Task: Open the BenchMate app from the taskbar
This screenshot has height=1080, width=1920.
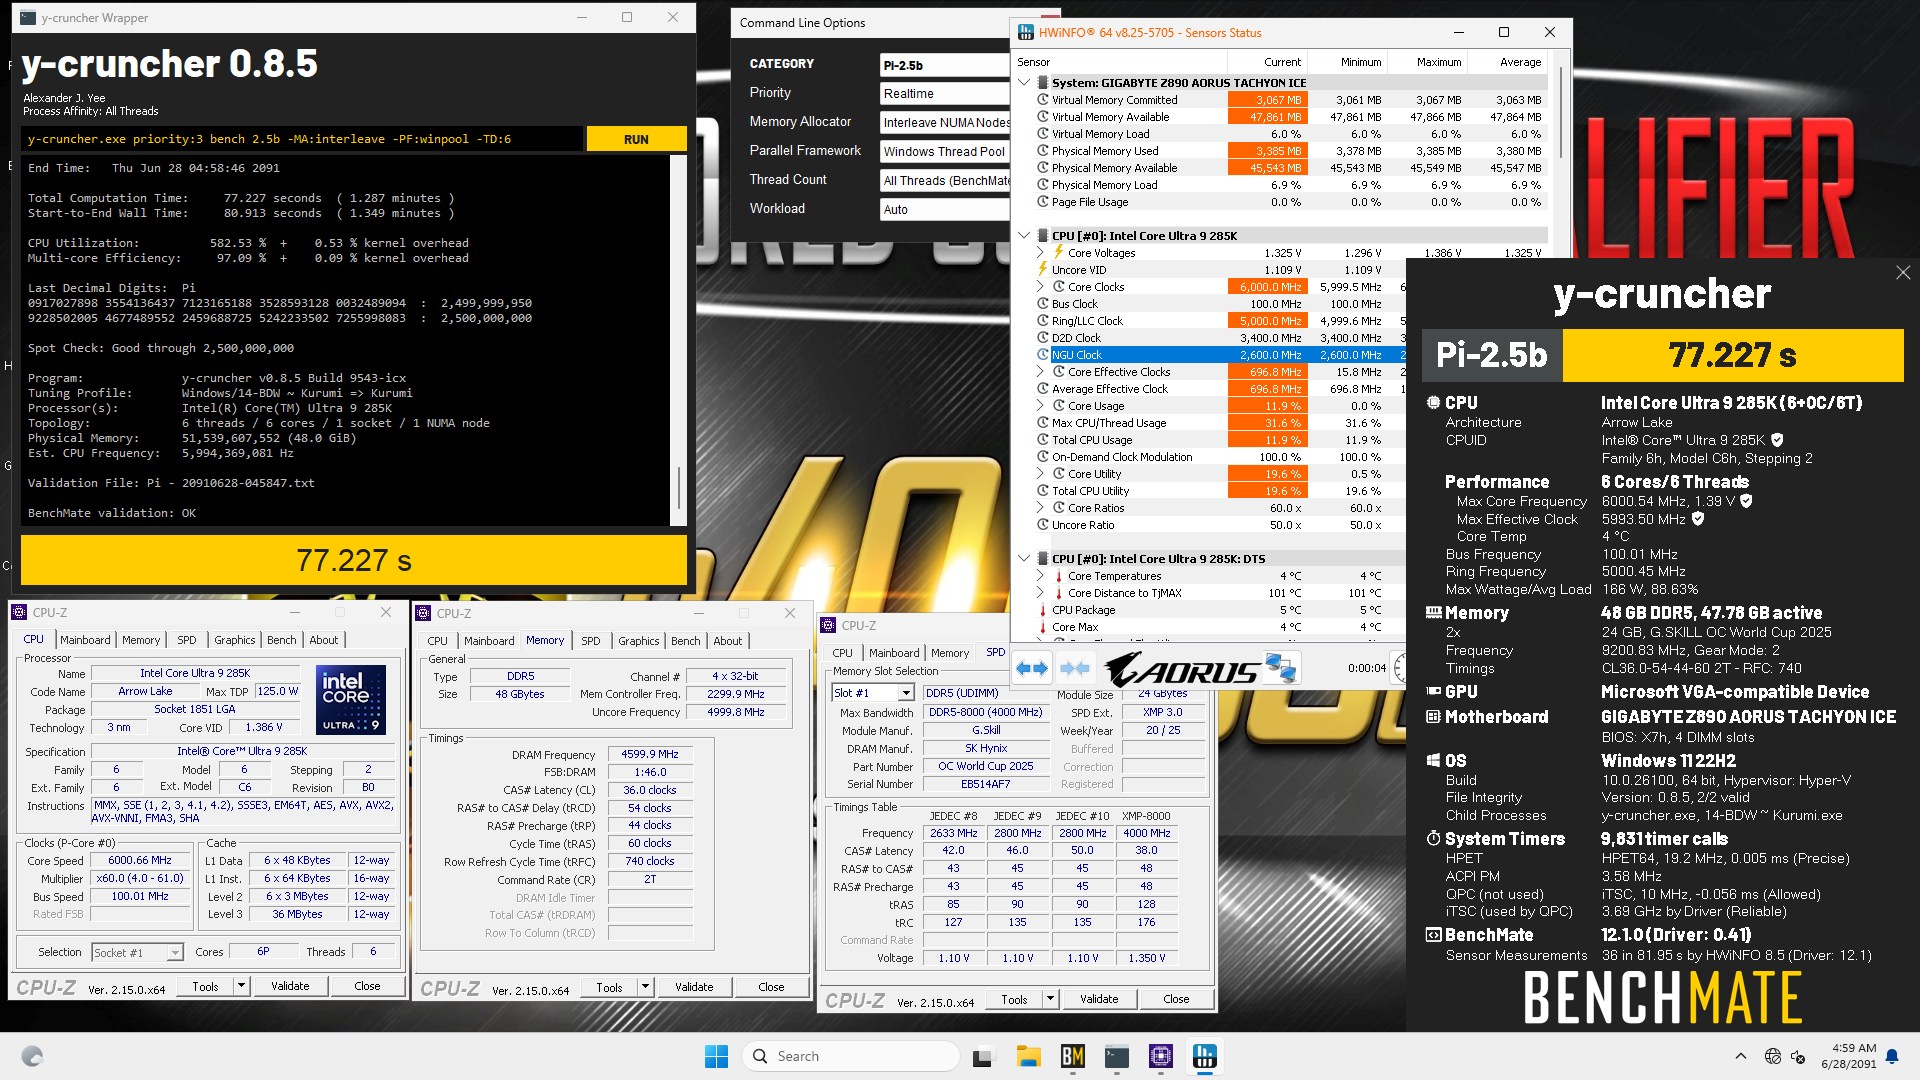Action: [1073, 1056]
